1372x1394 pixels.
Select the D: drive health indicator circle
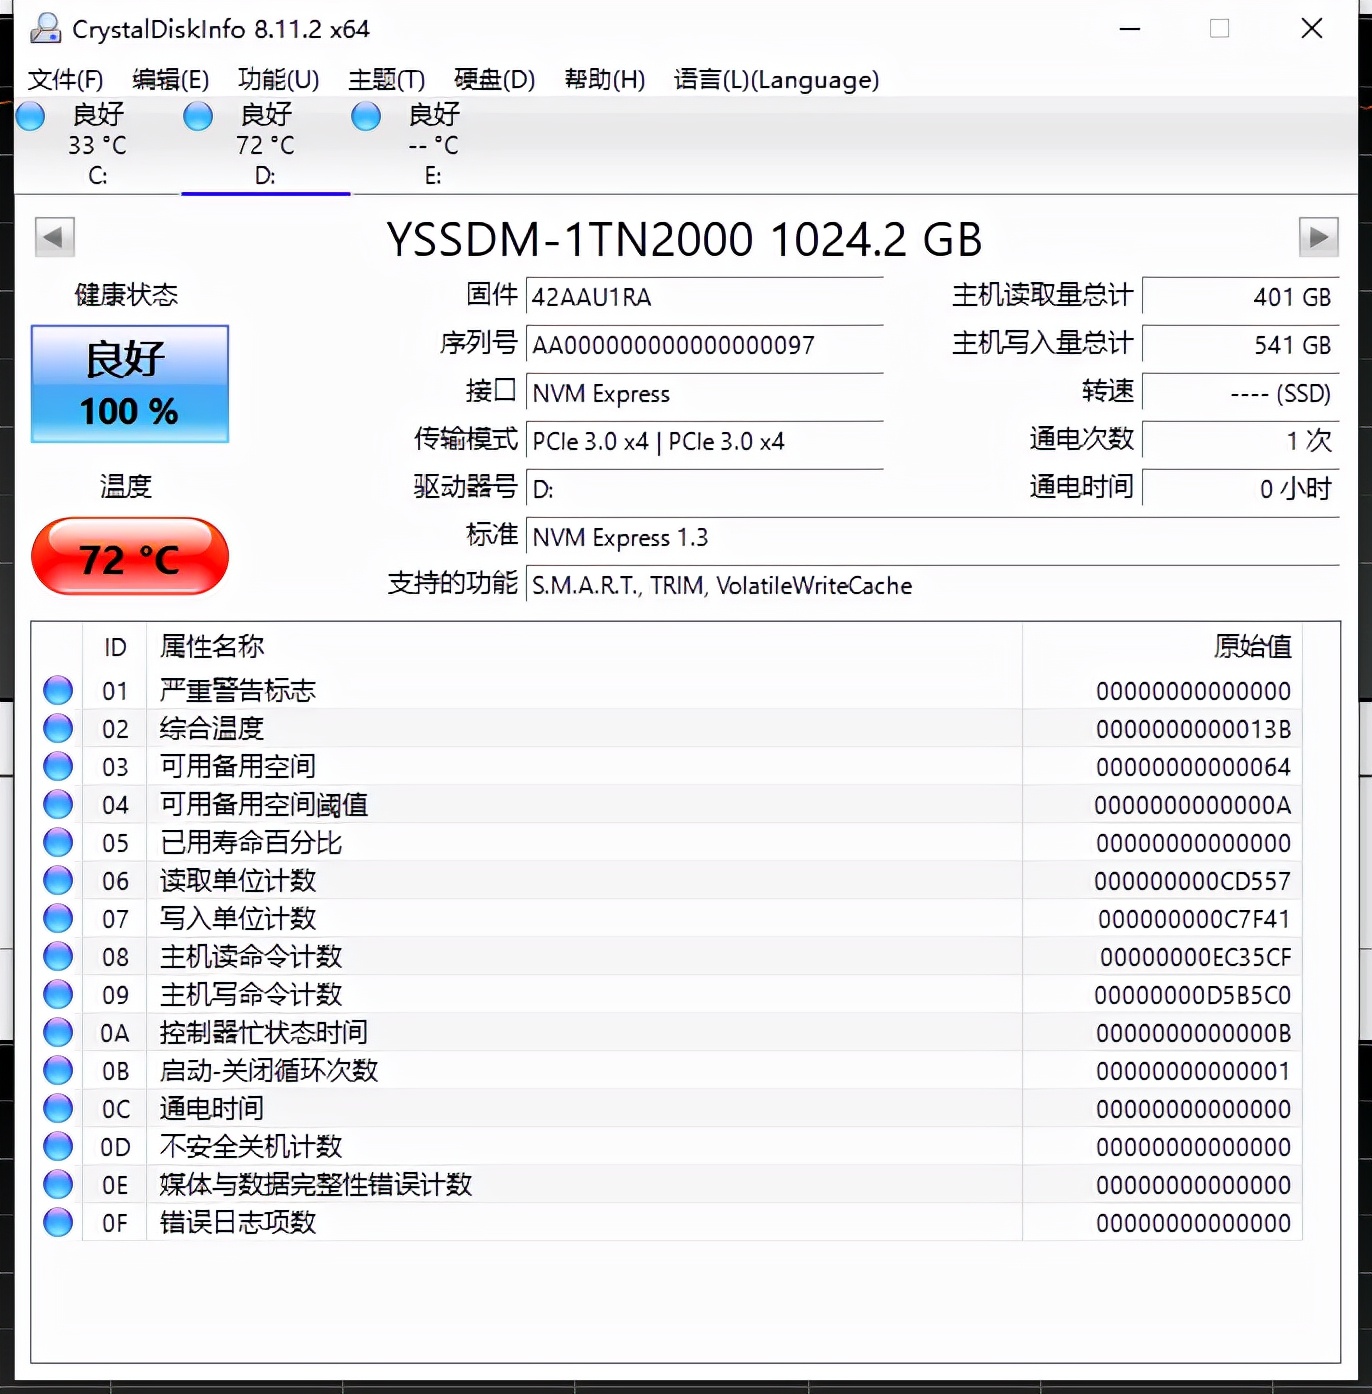(x=197, y=116)
